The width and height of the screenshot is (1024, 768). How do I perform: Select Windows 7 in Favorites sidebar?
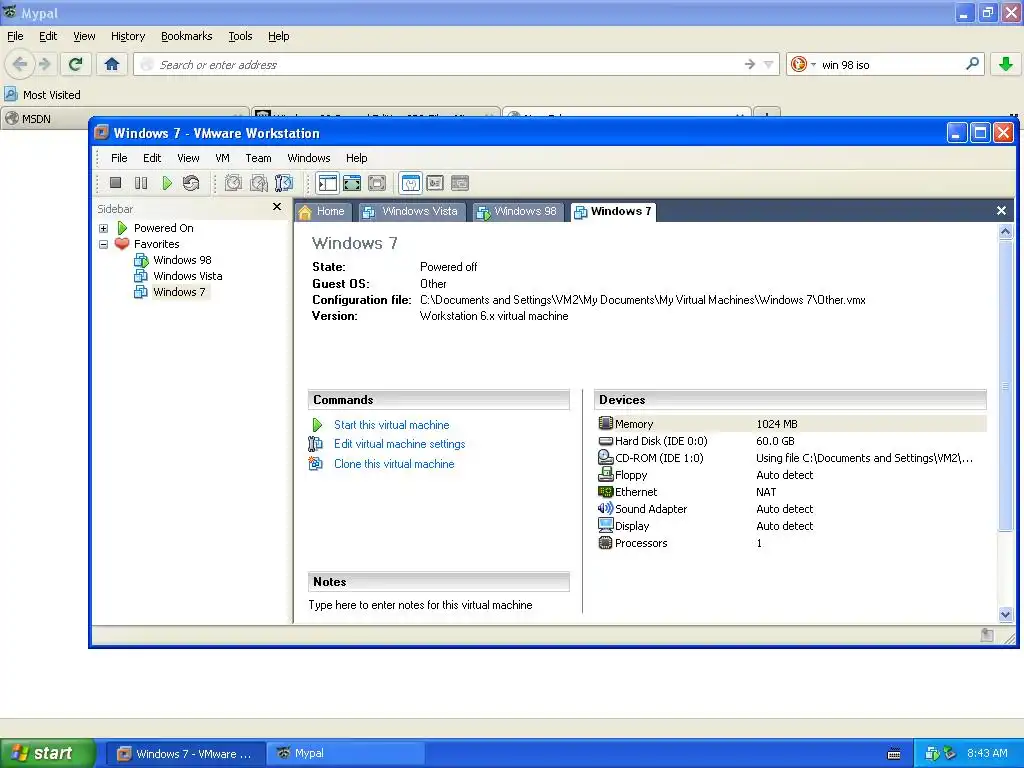(179, 292)
